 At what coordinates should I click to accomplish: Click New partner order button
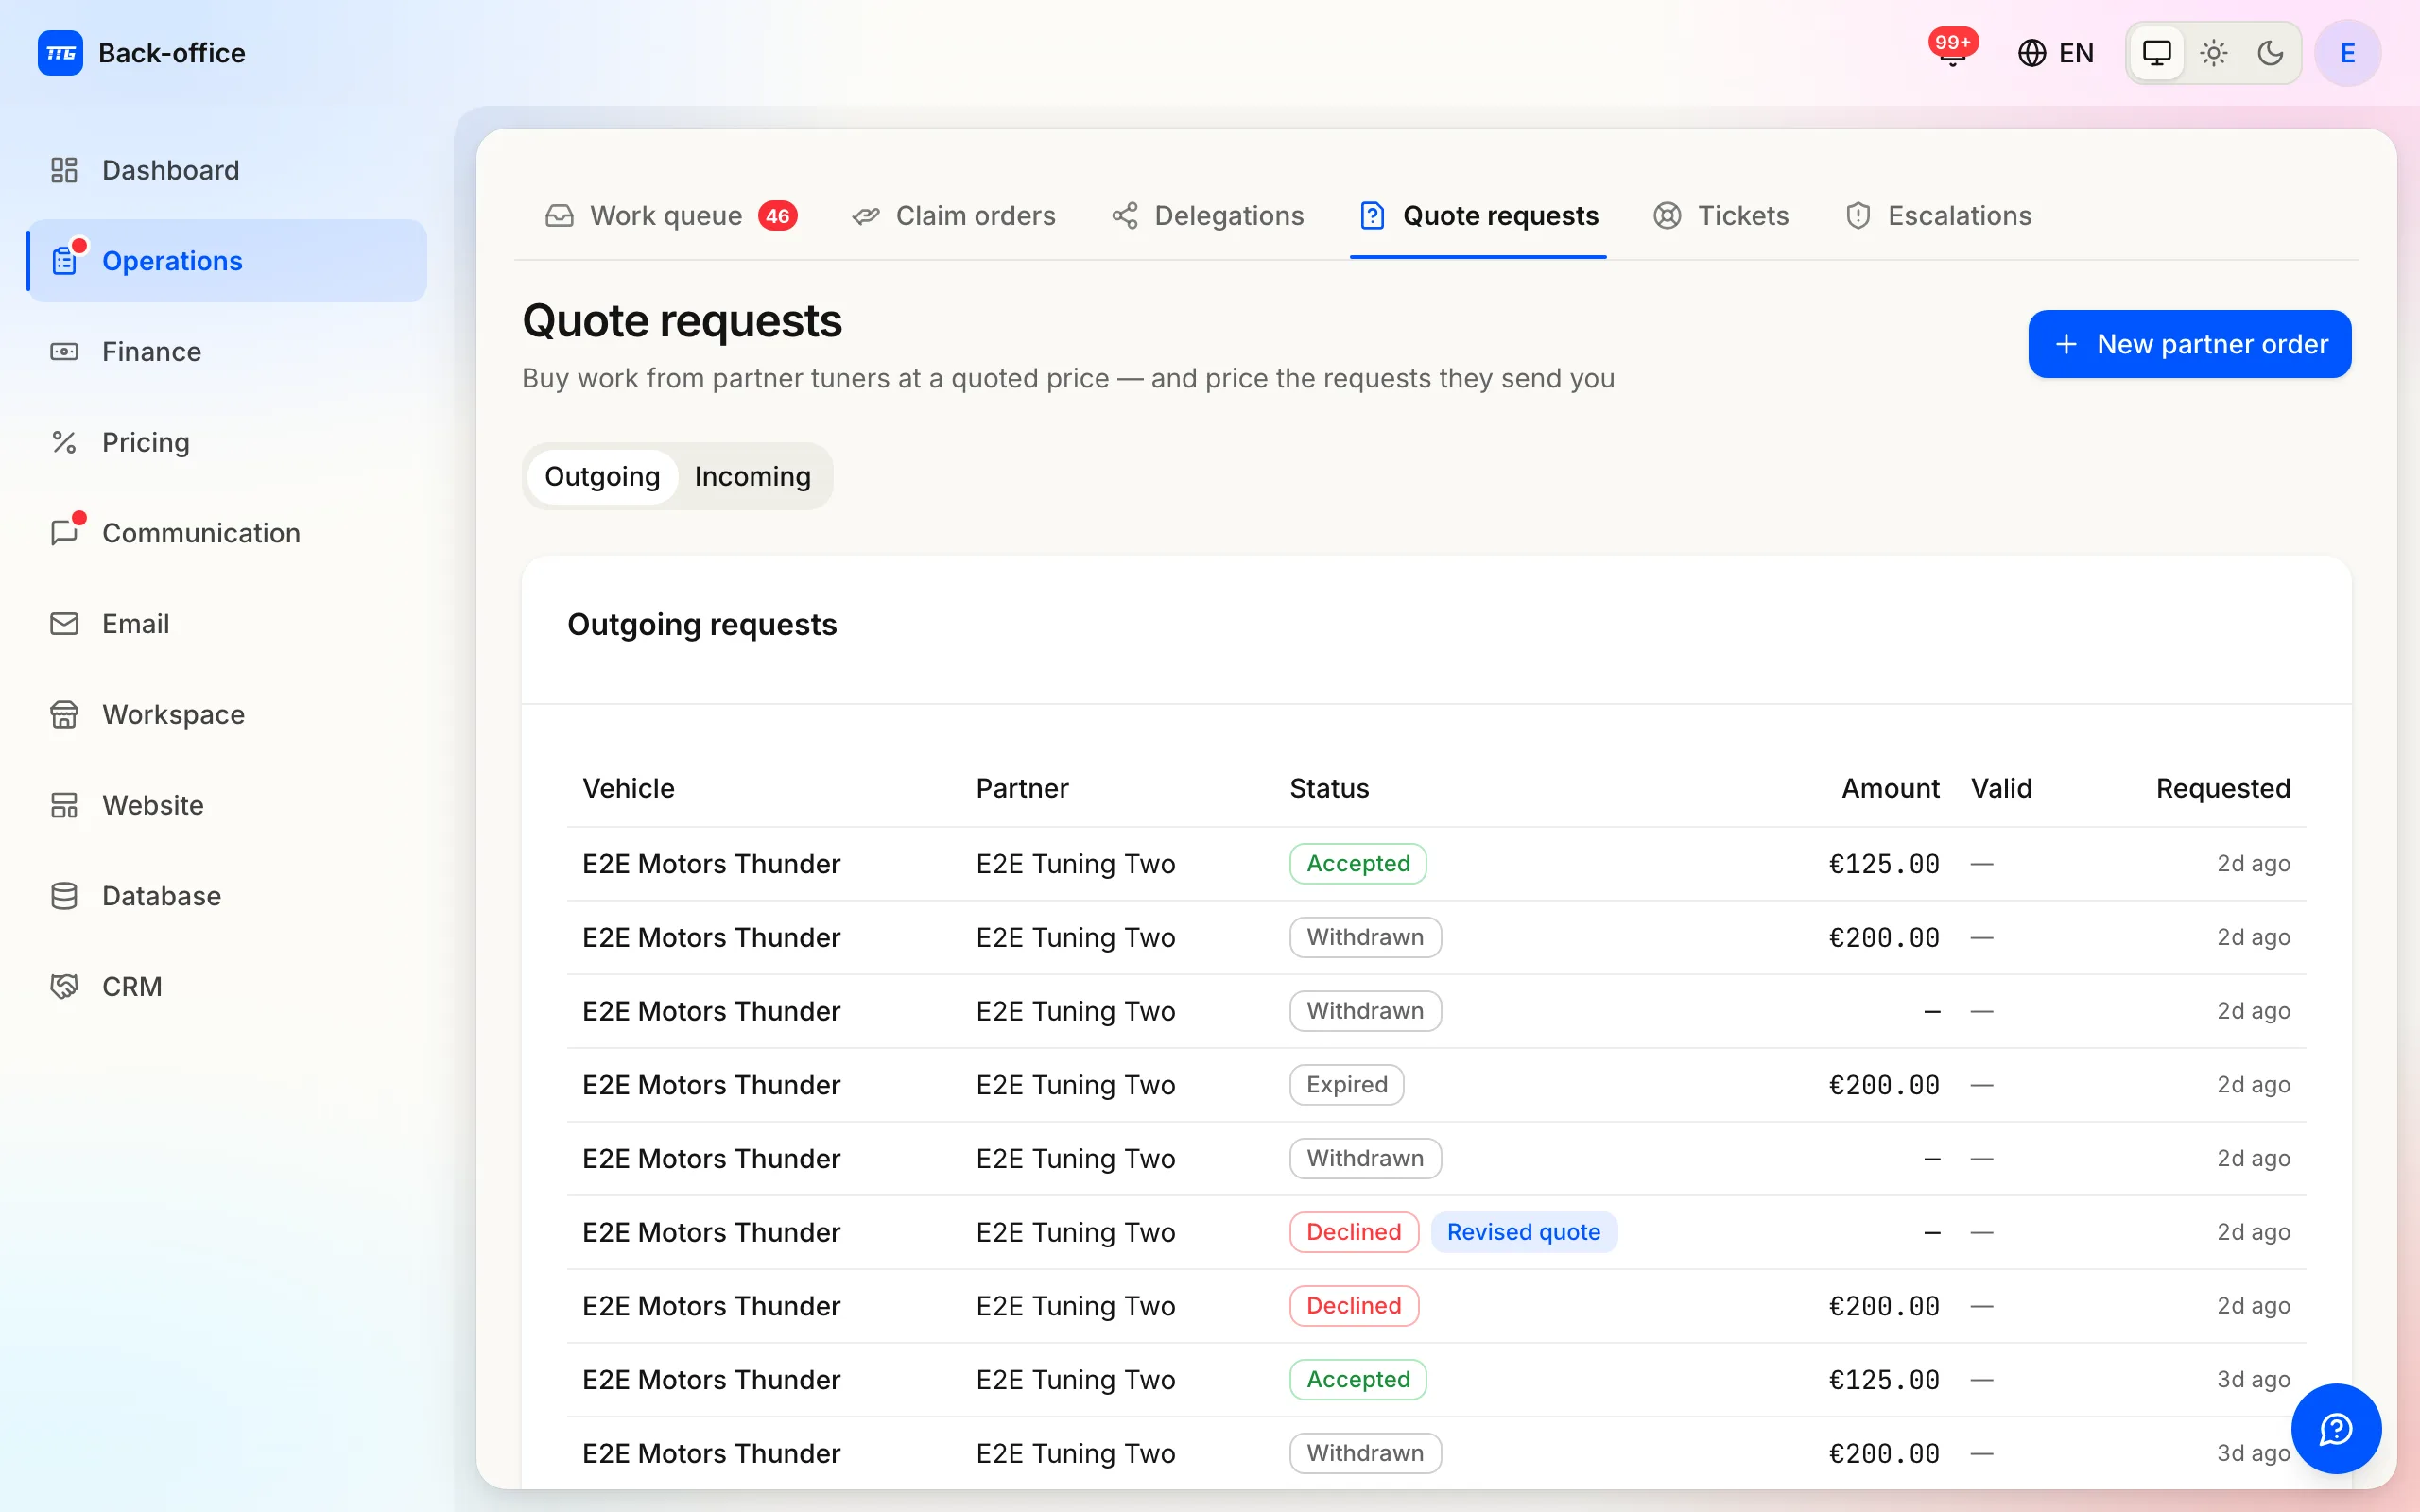tap(2189, 344)
